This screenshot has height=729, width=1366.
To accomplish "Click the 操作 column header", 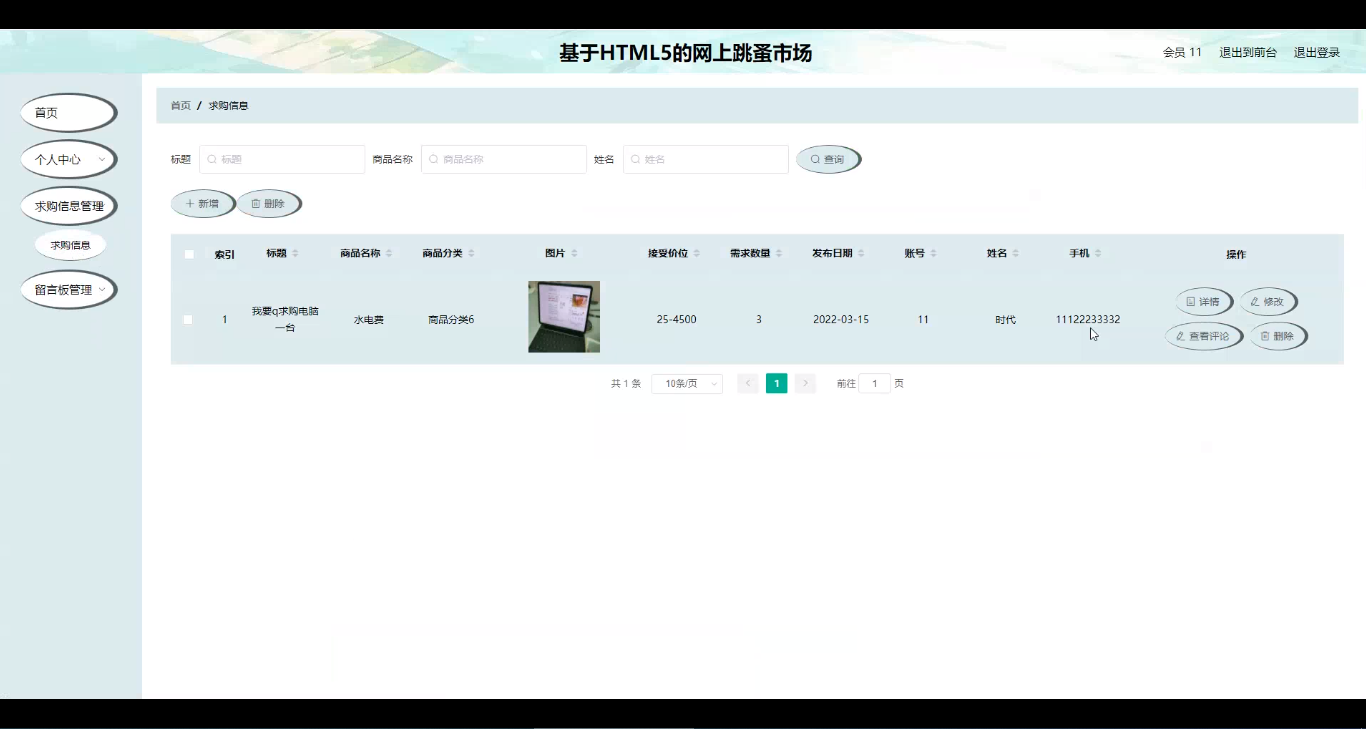I will 1237,255.
